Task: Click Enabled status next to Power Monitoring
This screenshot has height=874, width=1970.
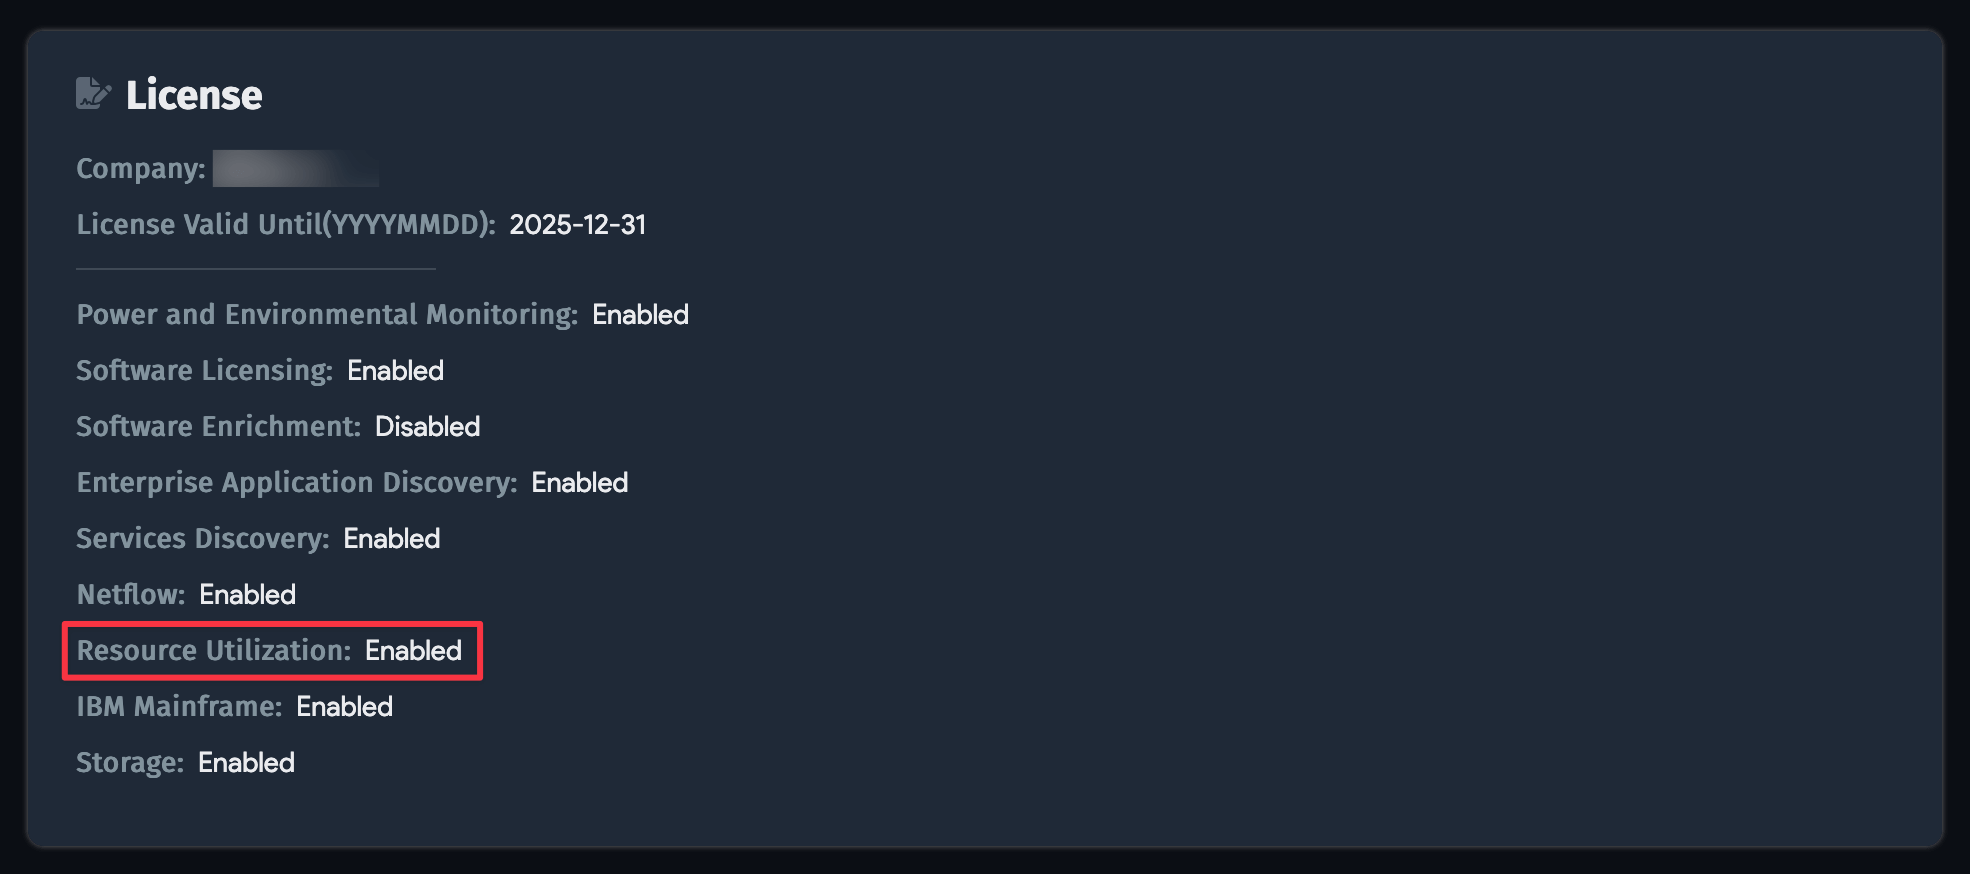Action: tap(640, 315)
